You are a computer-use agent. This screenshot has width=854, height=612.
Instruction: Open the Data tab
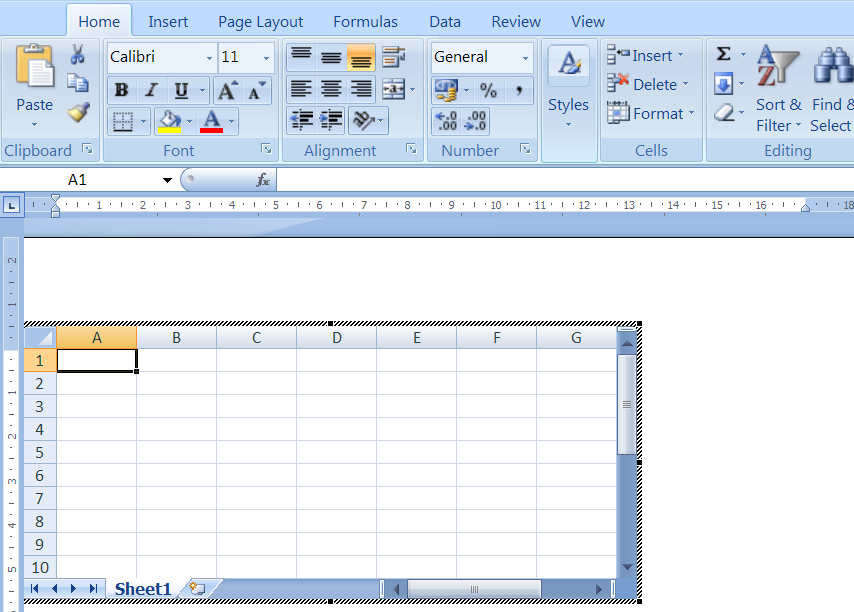click(445, 22)
